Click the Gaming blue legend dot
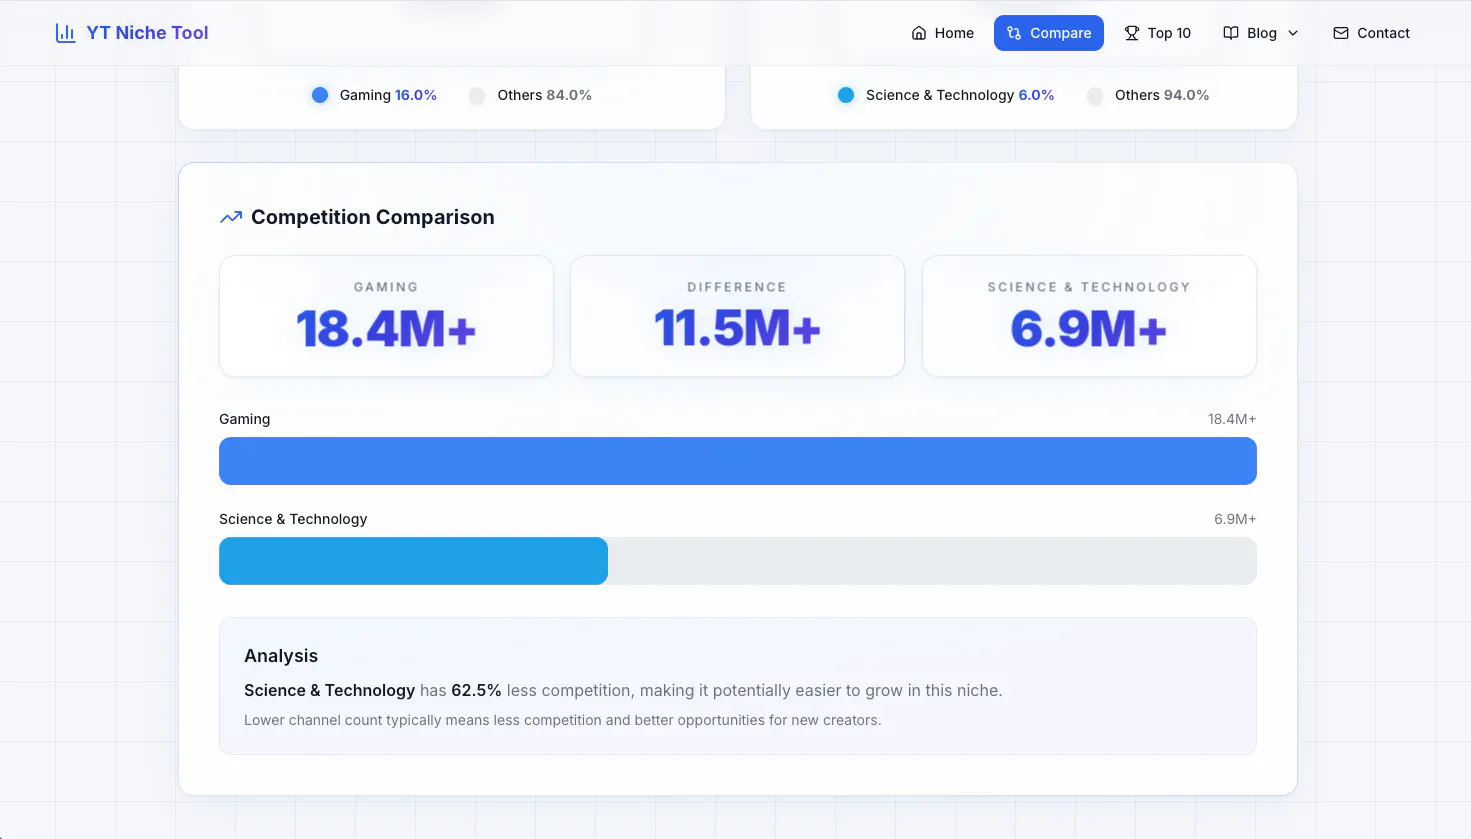Screen dimensions: 1471x839 (320, 95)
